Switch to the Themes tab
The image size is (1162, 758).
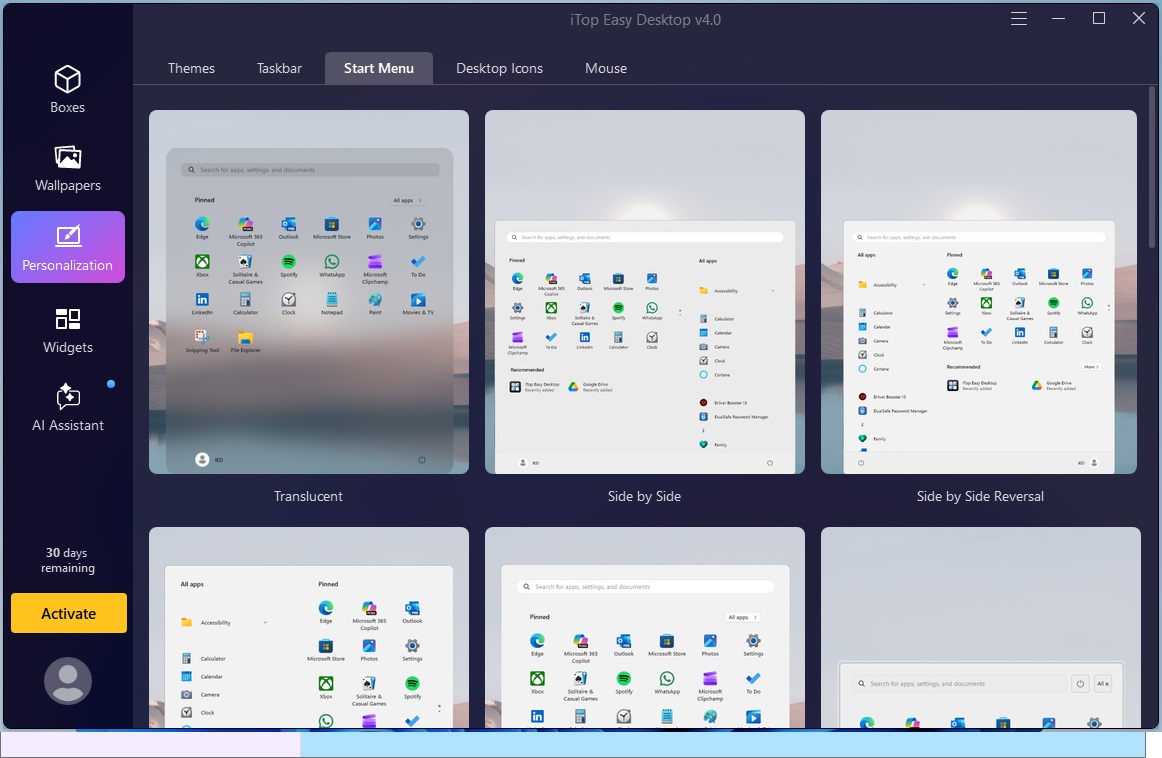click(x=191, y=68)
